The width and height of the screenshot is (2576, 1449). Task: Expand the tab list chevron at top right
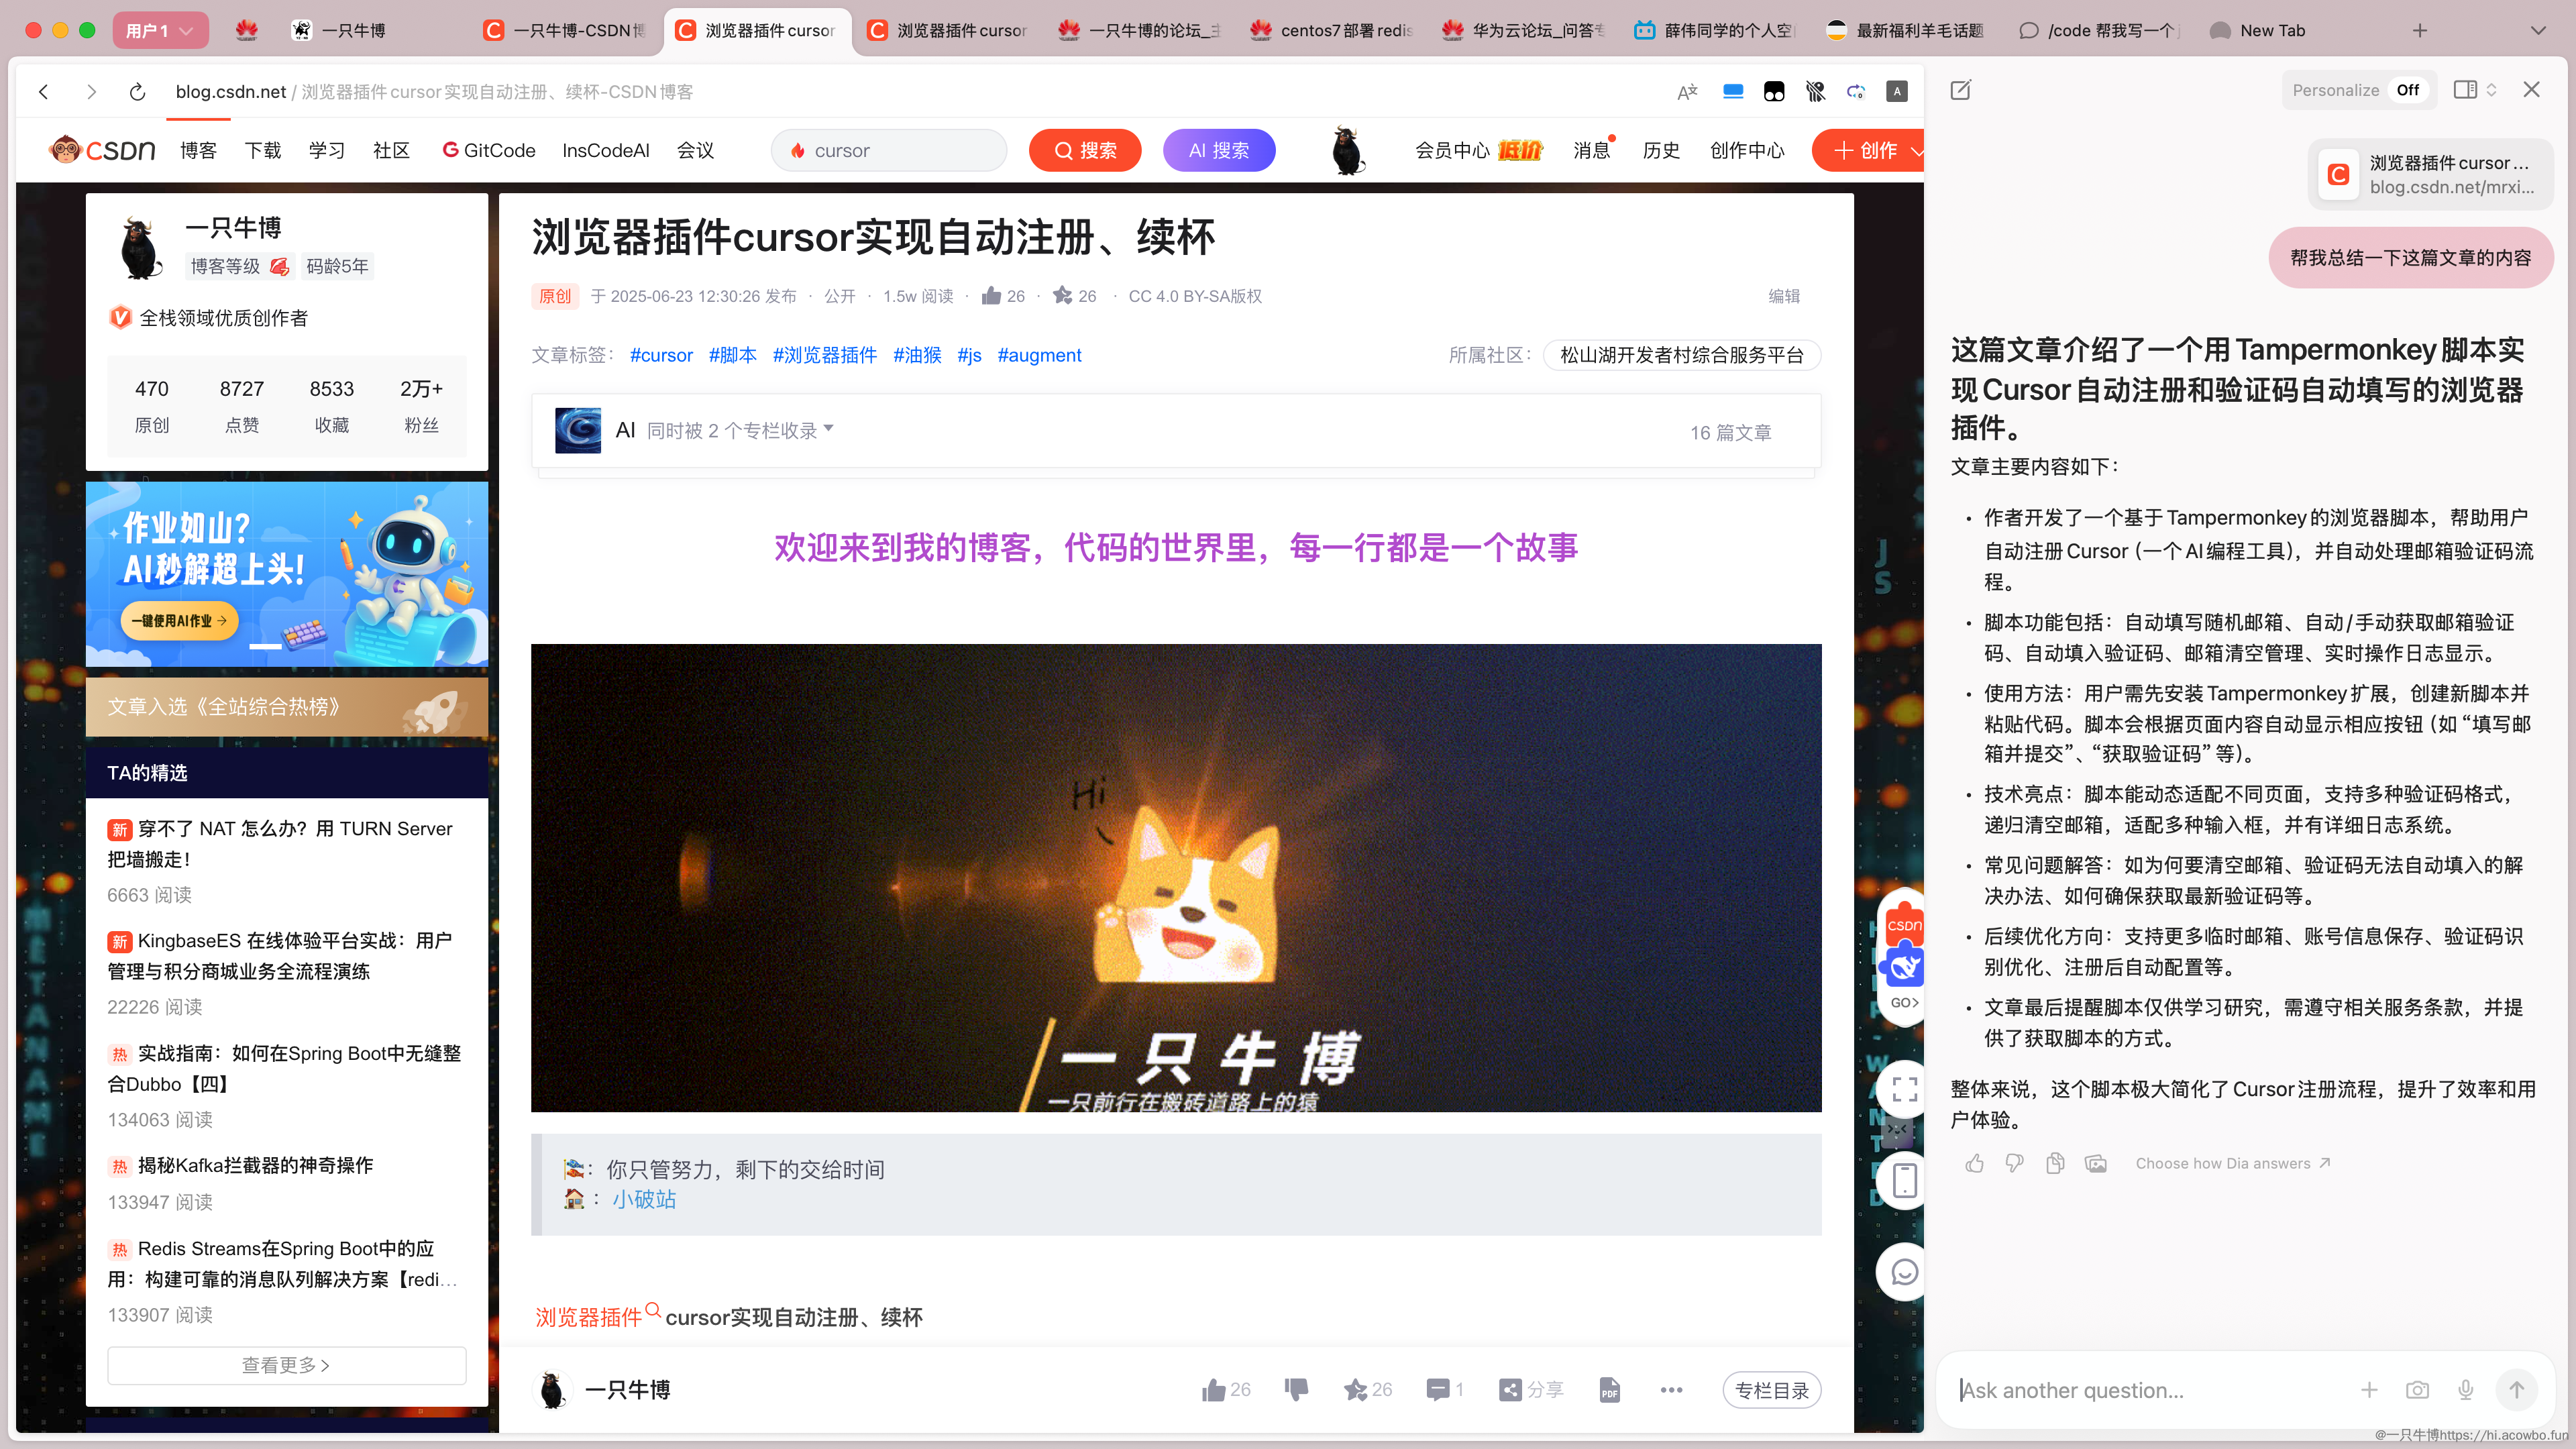point(2538,30)
